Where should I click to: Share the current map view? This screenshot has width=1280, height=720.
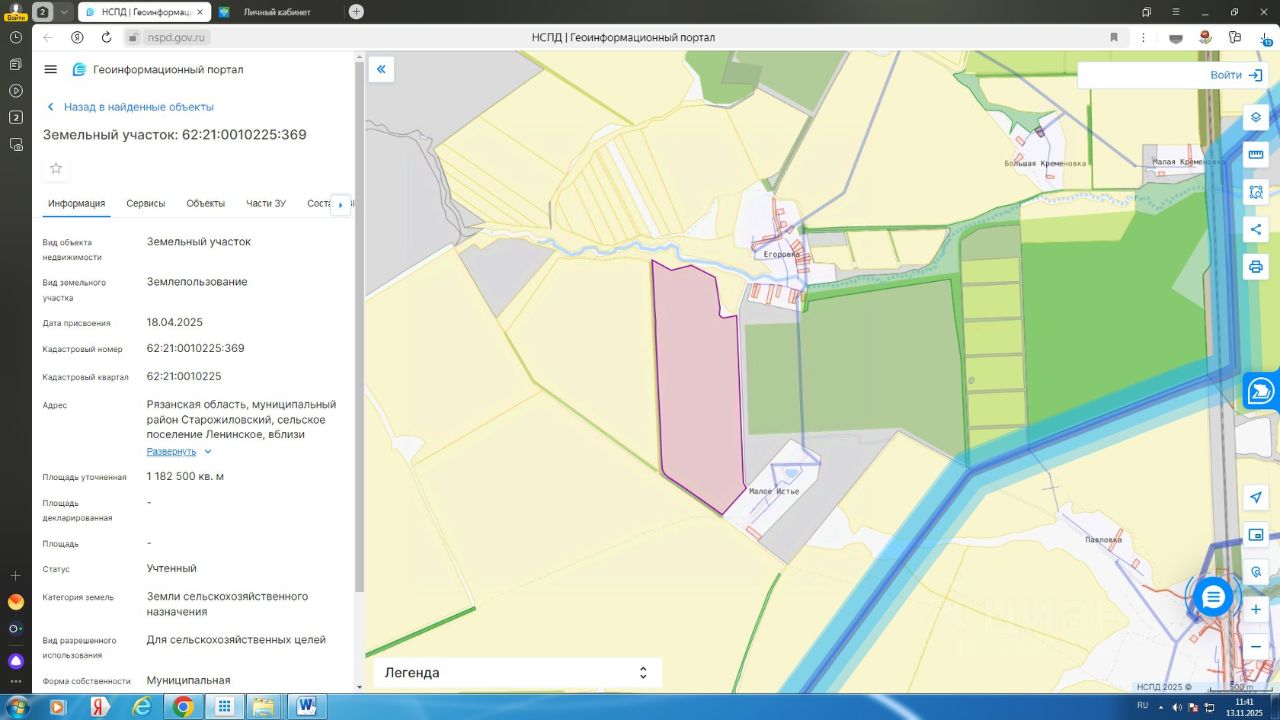(1256, 229)
